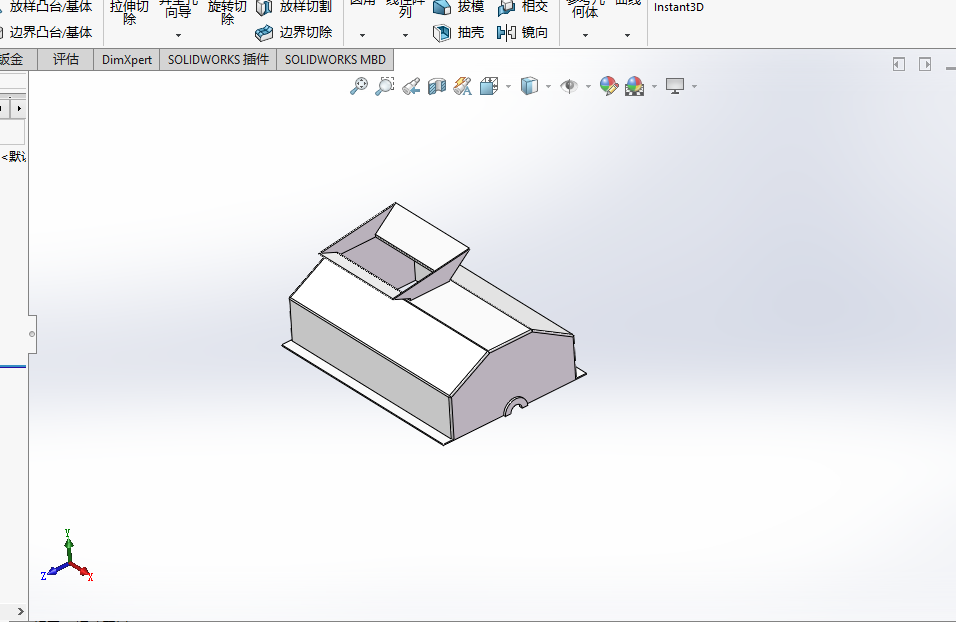
Task: Select Zoom to Fit view tool
Action: (358, 86)
